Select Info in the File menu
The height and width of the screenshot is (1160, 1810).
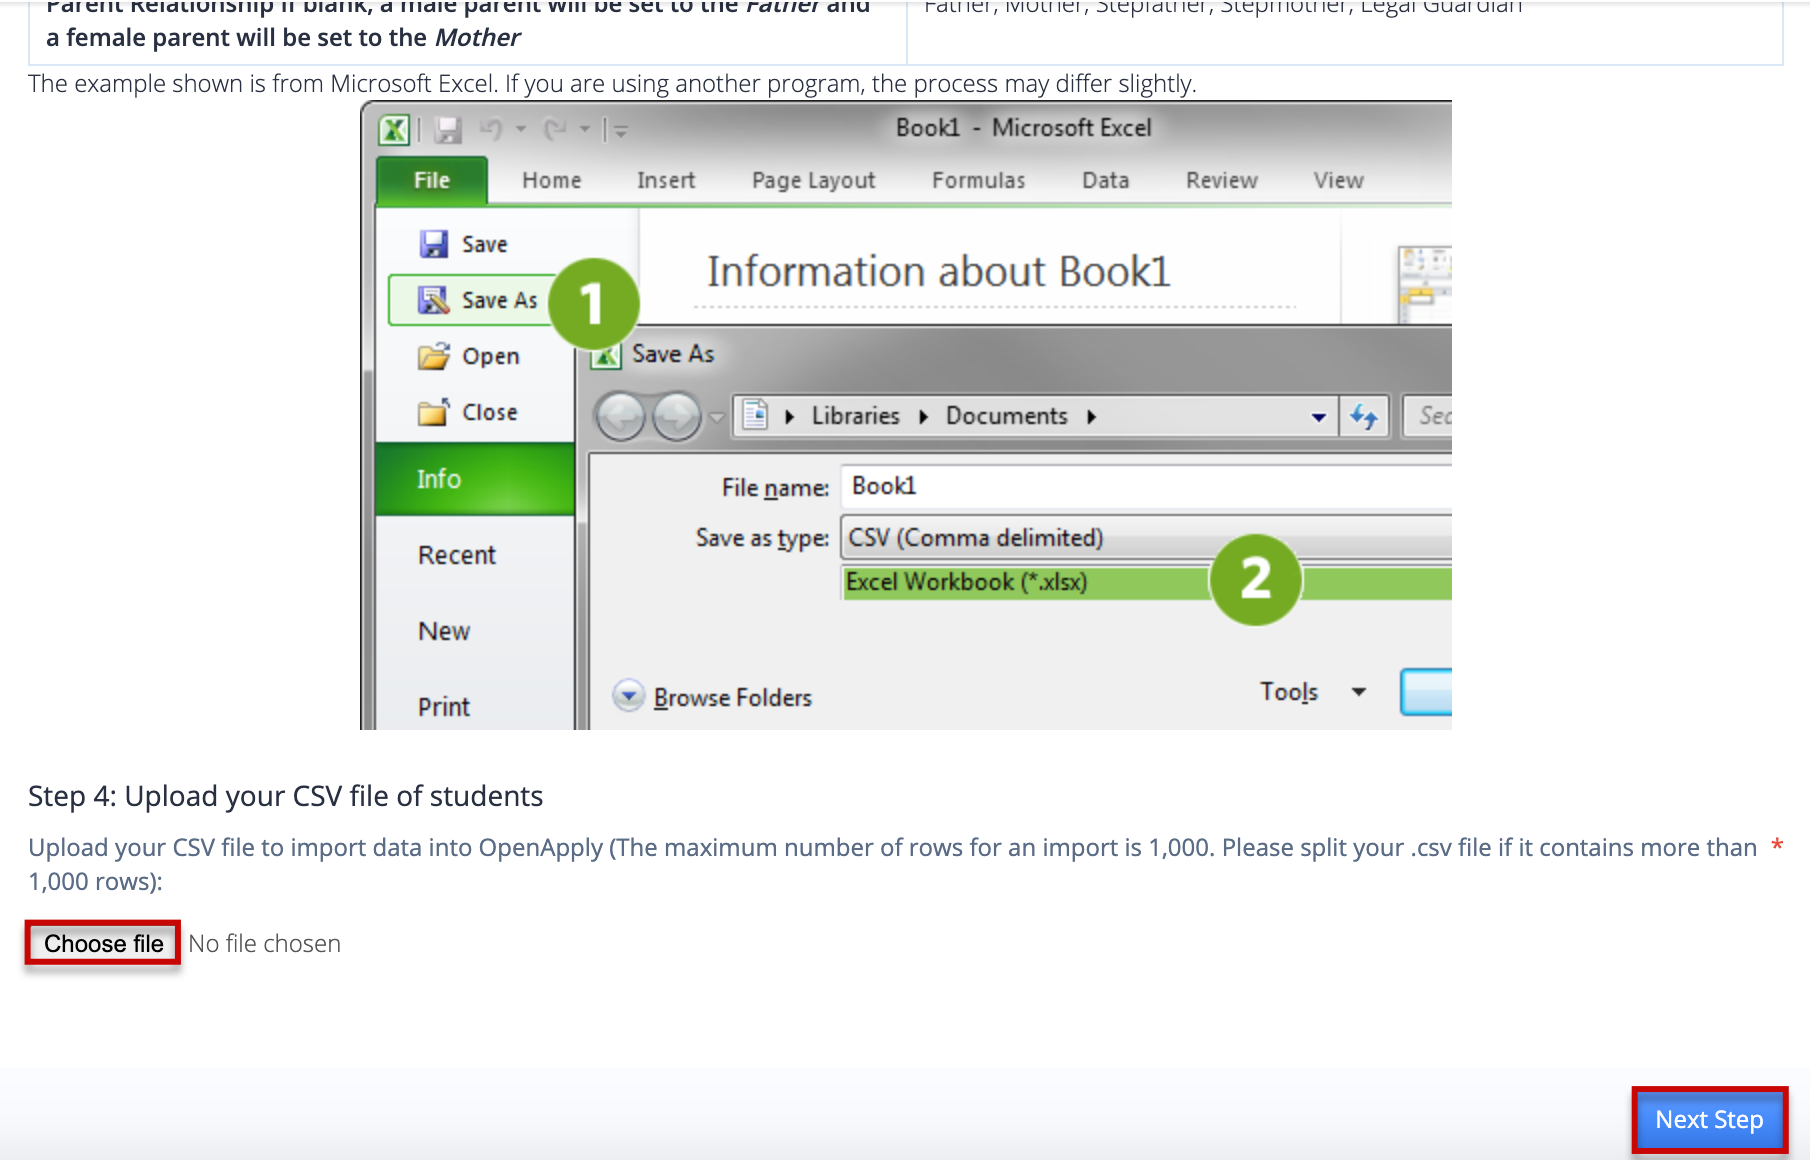(476, 479)
